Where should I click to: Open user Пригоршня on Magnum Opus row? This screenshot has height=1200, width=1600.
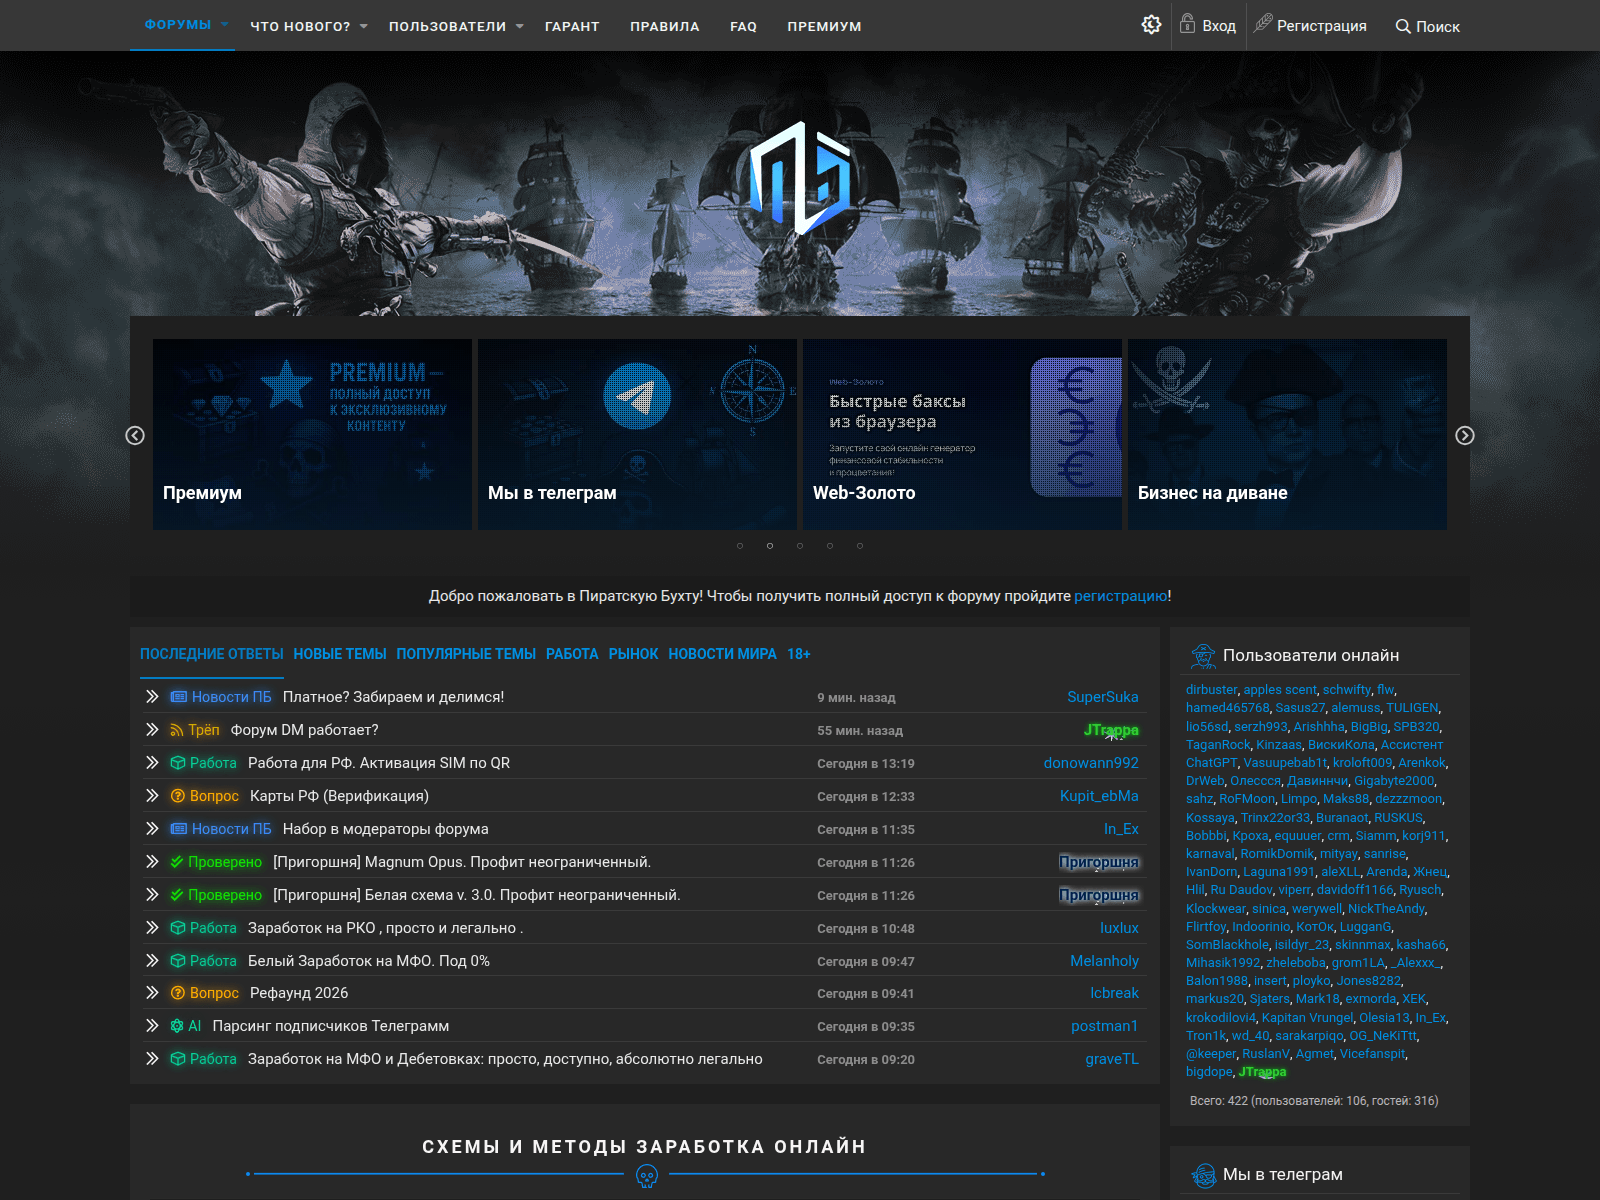[x=1099, y=862]
